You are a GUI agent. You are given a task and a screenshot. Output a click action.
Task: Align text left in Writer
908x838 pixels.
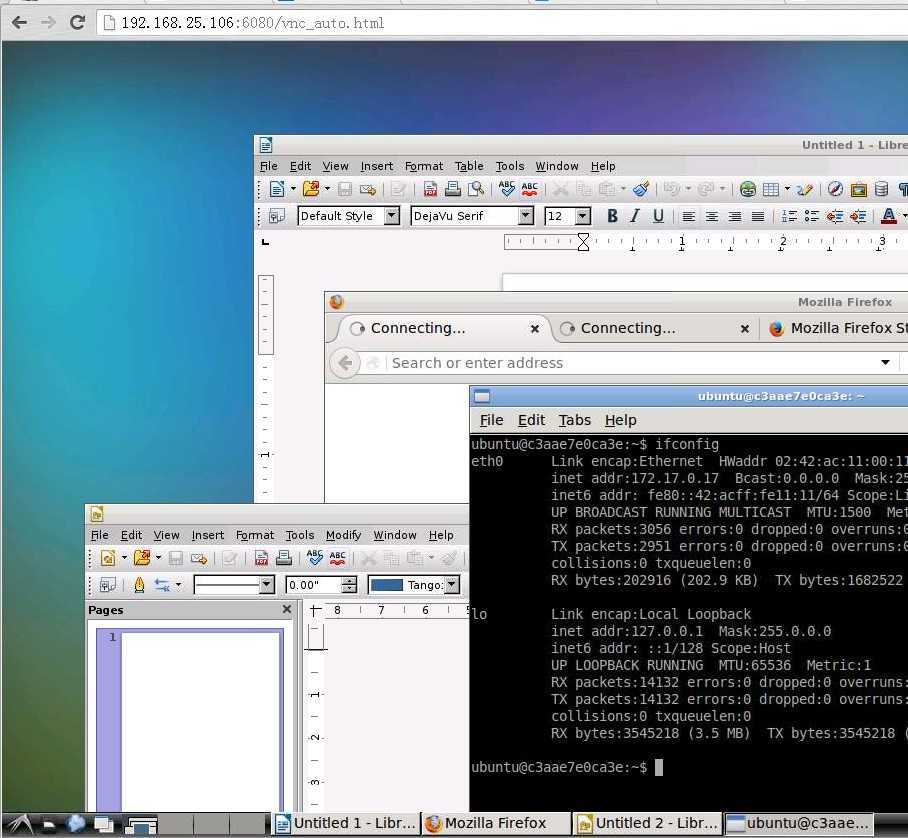pos(689,217)
